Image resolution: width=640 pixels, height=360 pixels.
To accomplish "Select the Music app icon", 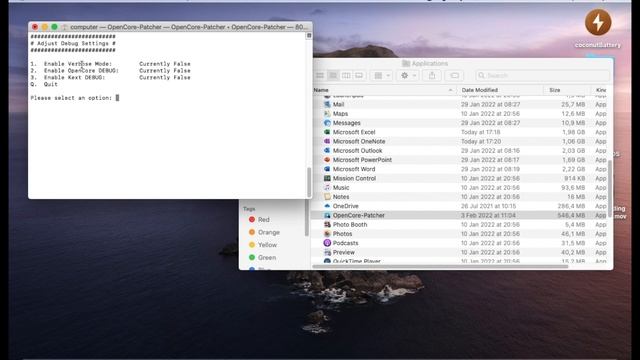I will (x=327, y=188).
